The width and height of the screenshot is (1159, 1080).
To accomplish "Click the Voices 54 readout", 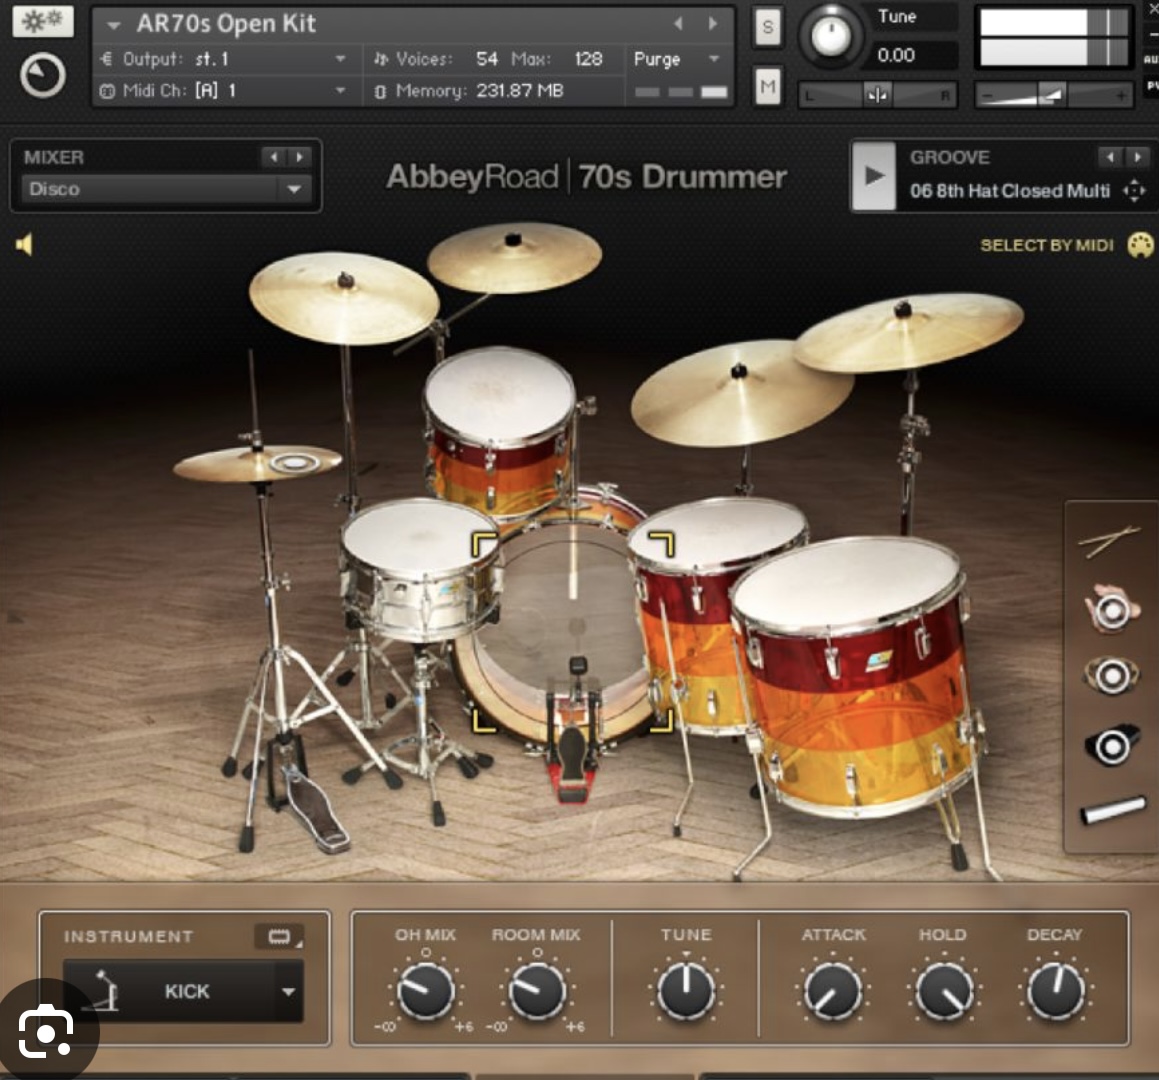I will [x=436, y=59].
